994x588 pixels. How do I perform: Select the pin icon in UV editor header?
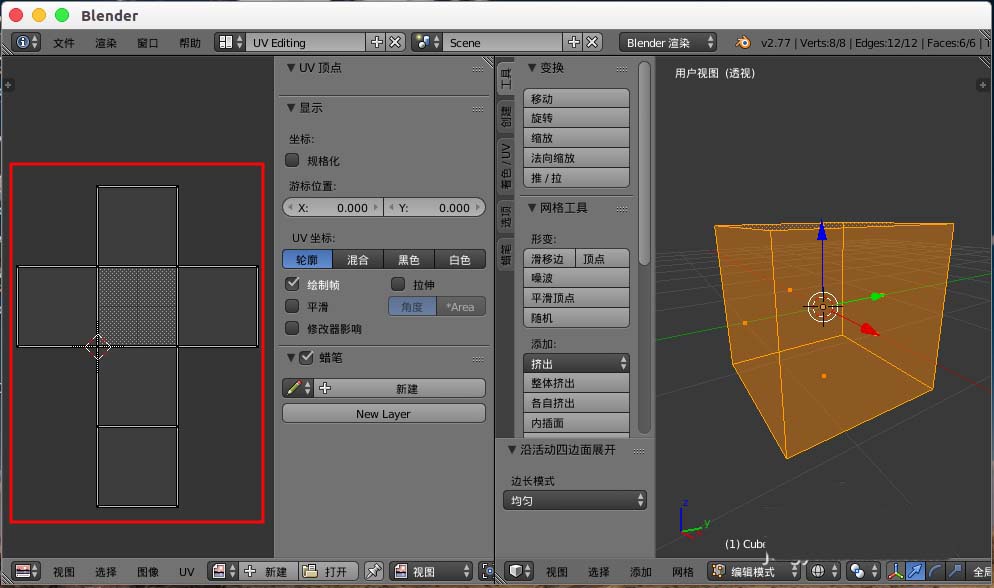[374, 571]
